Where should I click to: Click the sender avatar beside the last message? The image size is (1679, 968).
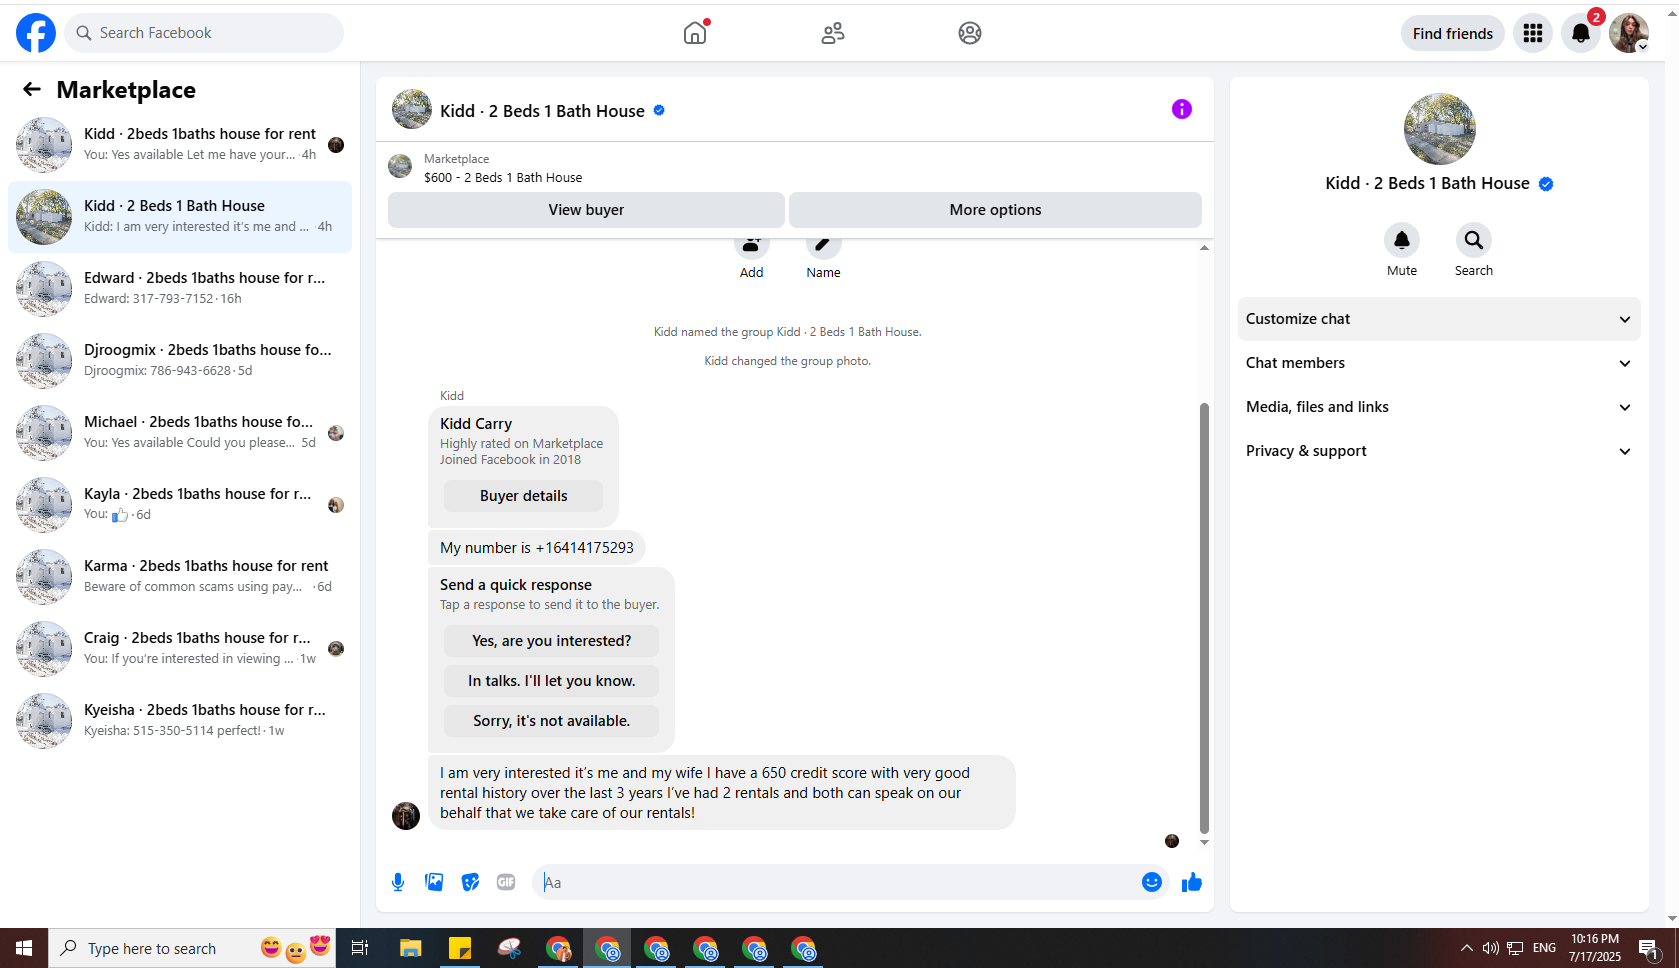coord(406,816)
